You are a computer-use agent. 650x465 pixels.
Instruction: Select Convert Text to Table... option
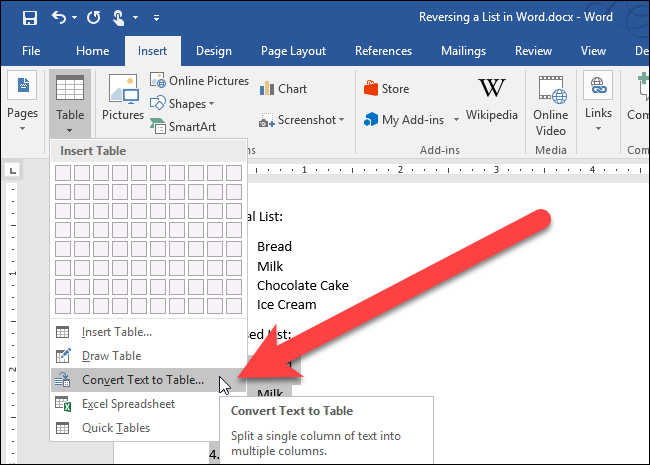click(148, 380)
